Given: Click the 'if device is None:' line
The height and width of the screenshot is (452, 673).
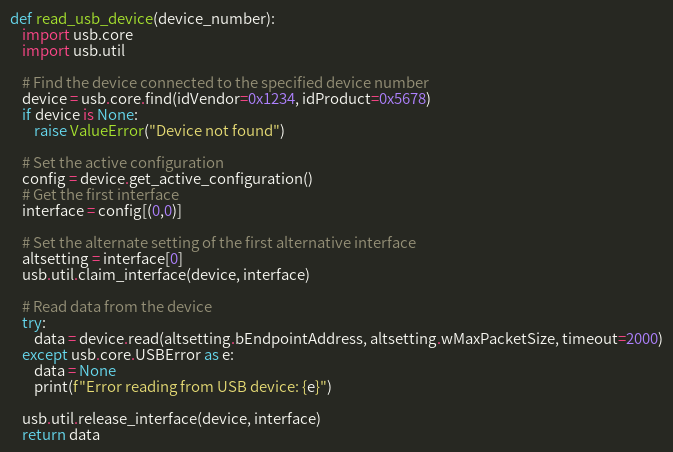Looking at the screenshot, I should tap(80, 115).
